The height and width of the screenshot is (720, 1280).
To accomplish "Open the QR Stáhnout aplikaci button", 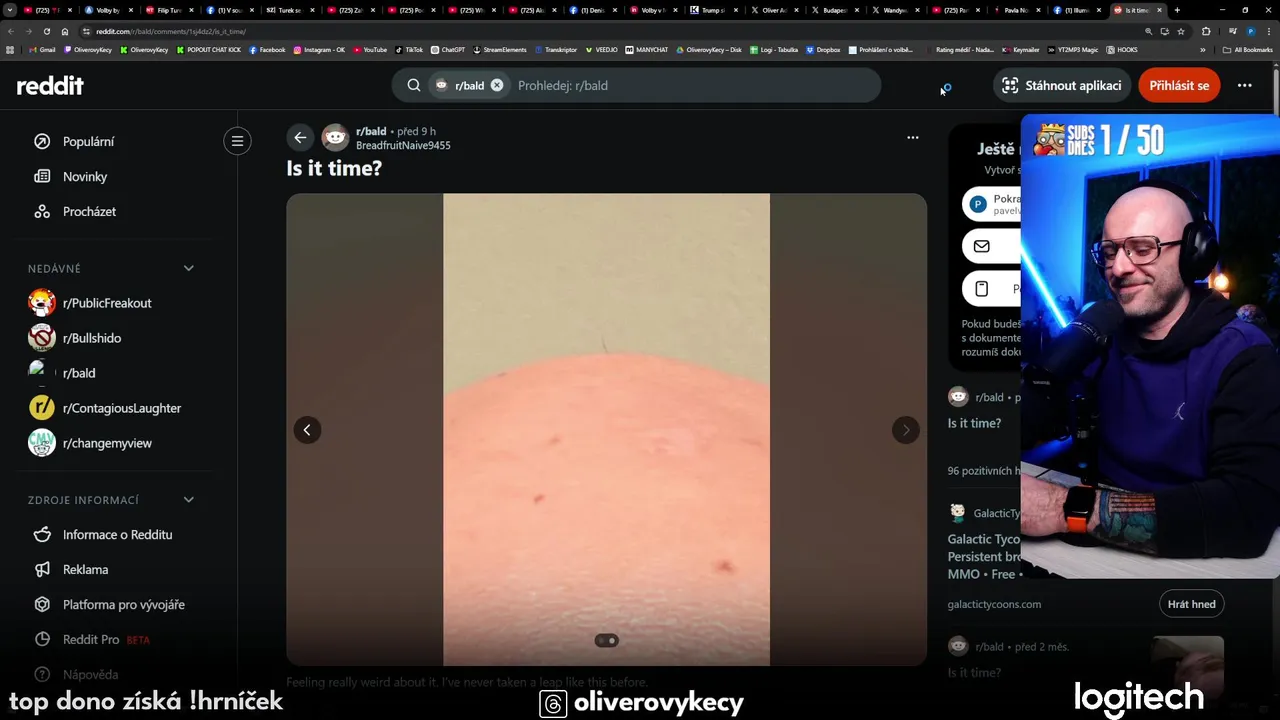I will [x=1061, y=85].
